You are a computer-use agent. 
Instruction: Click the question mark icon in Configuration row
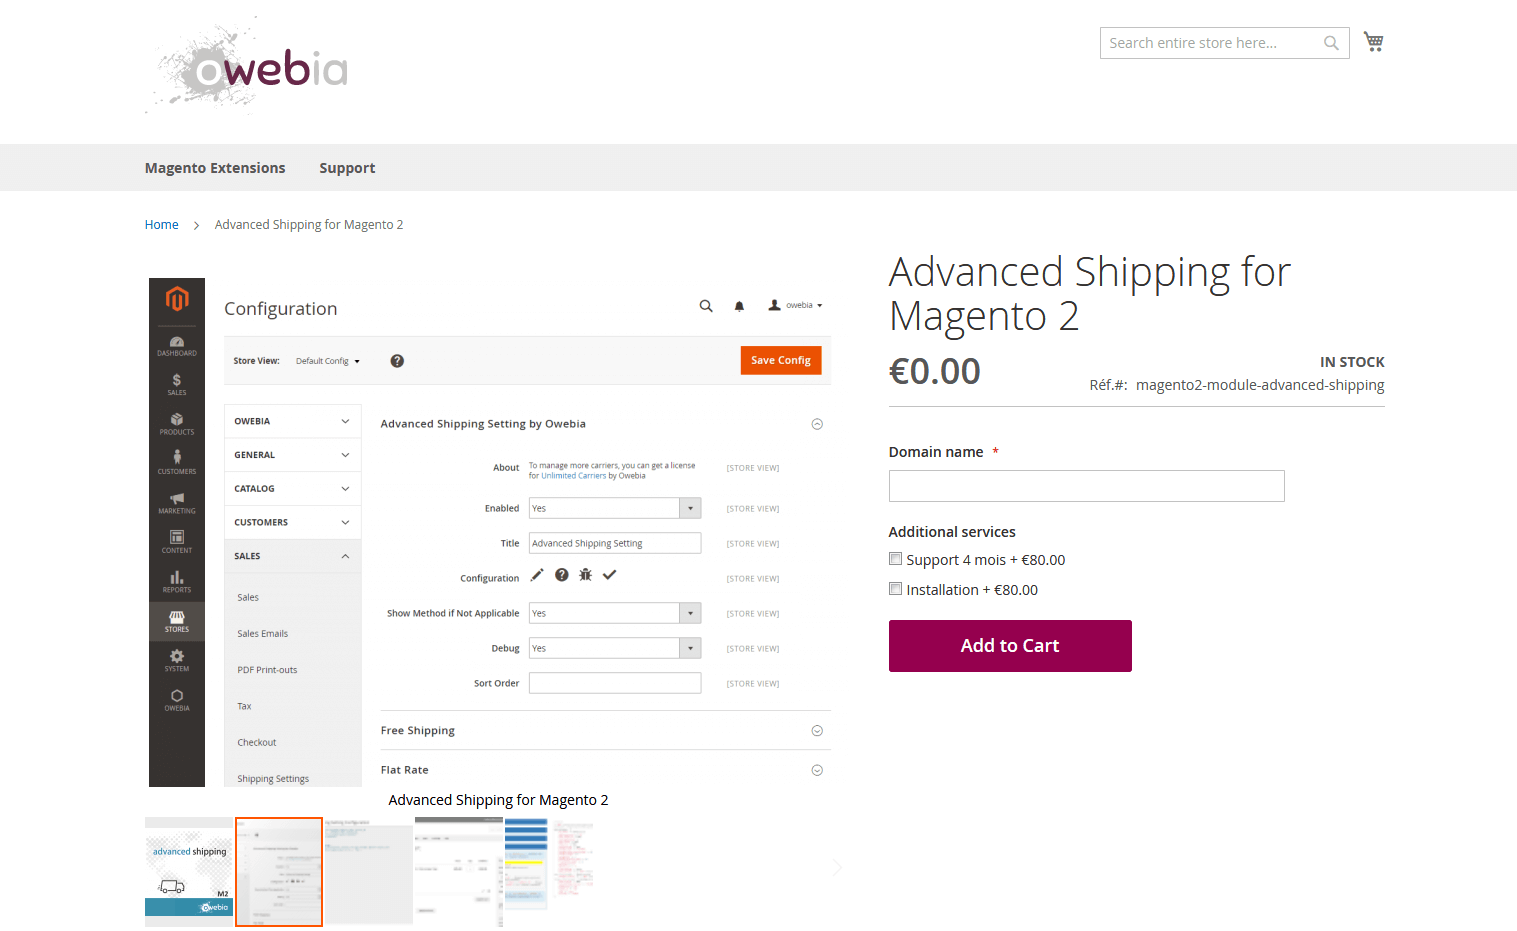[x=562, y=575]
